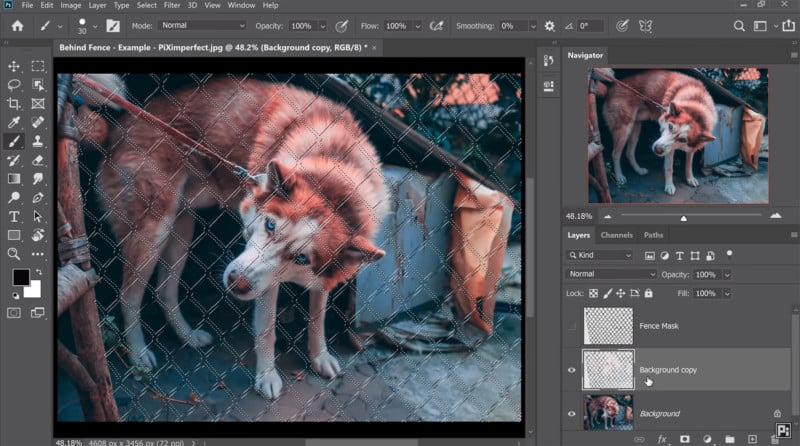This screenshot has width=800, height=446.
Task: Select the Gradient tool
Action: pyautogui.click(x=14, y=179)
